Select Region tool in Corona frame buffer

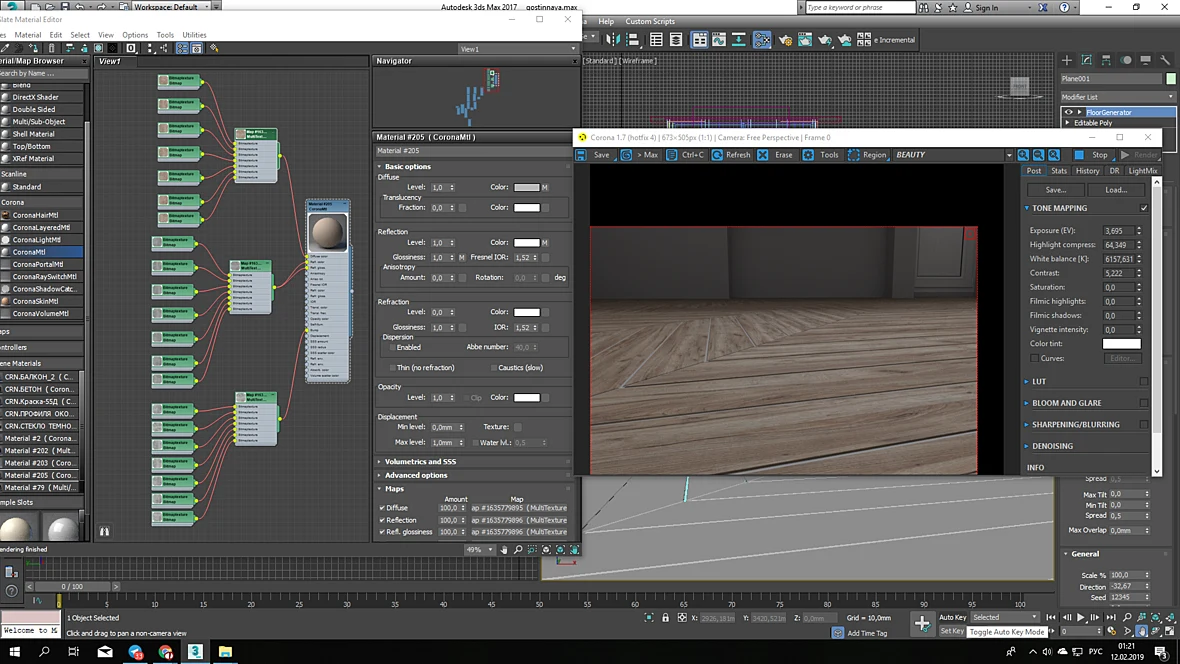(867, 155)
